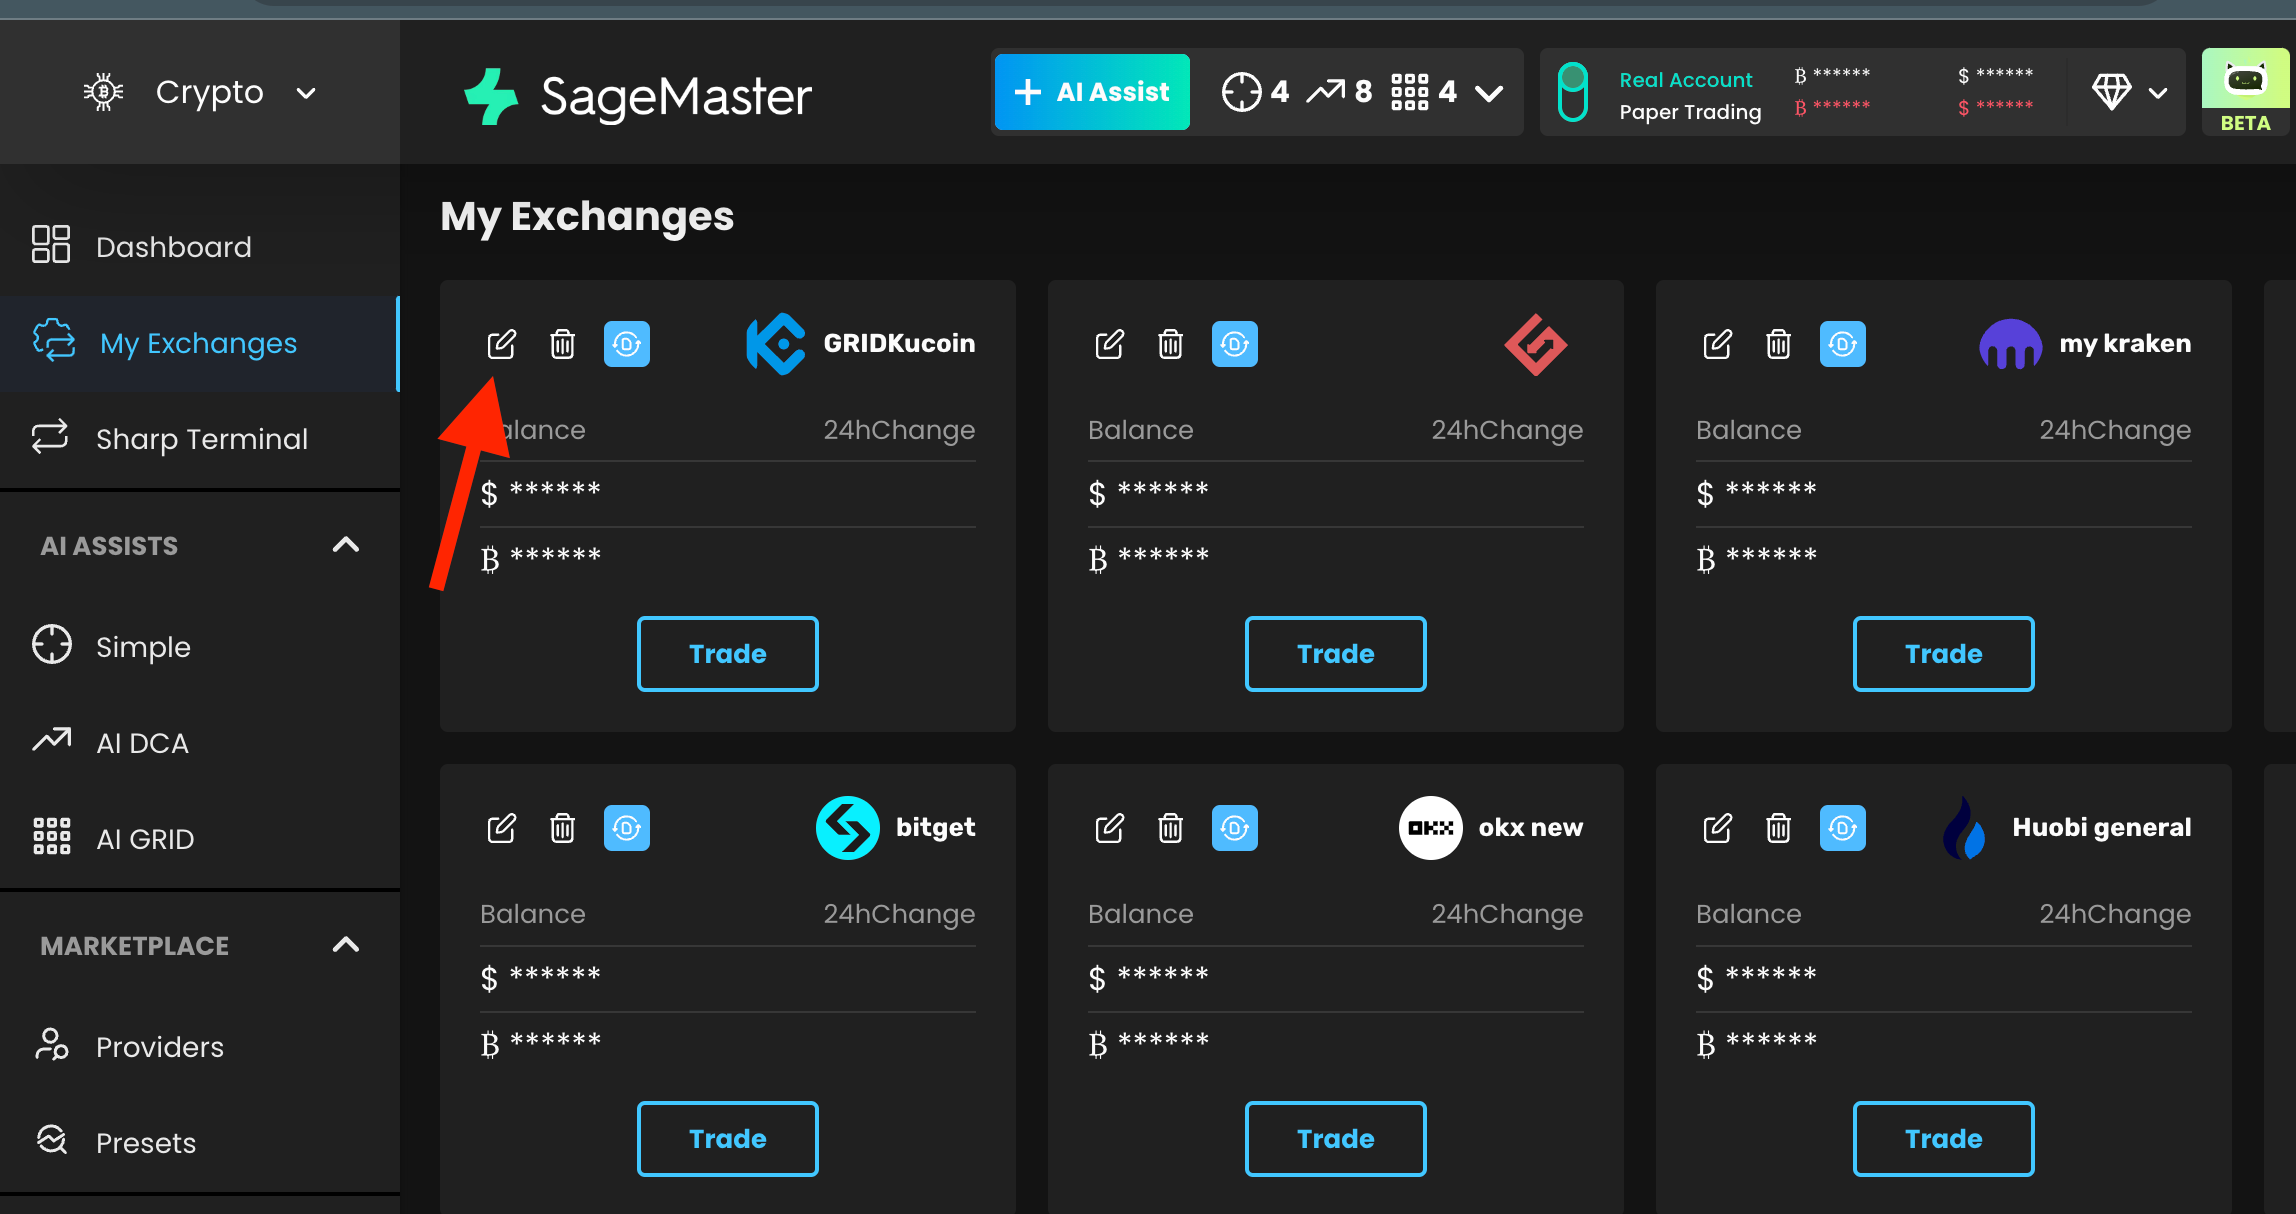
Task: Delete the my kraken exchange
Action: click(x=1779, y=344)
